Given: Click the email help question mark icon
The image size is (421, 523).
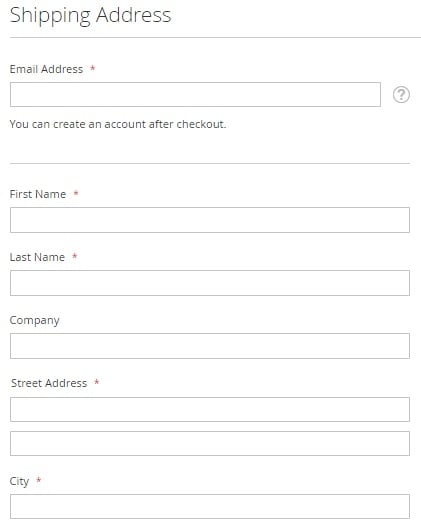Looking at the screenshot, I should click(401, 95).
